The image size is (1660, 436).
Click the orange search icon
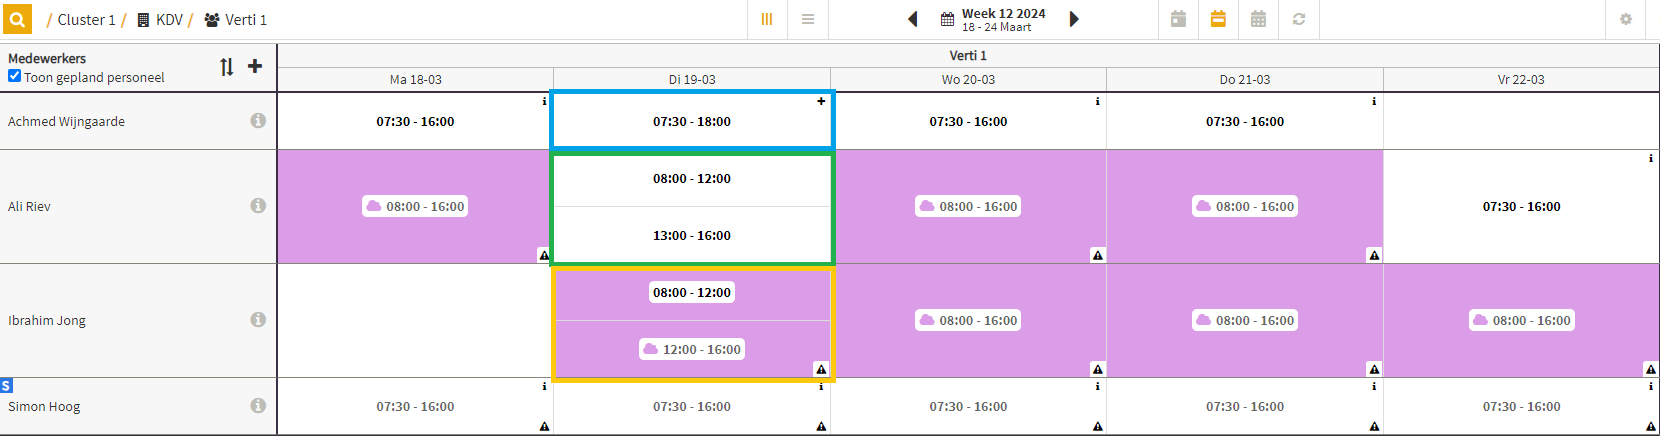coord(17,19)
